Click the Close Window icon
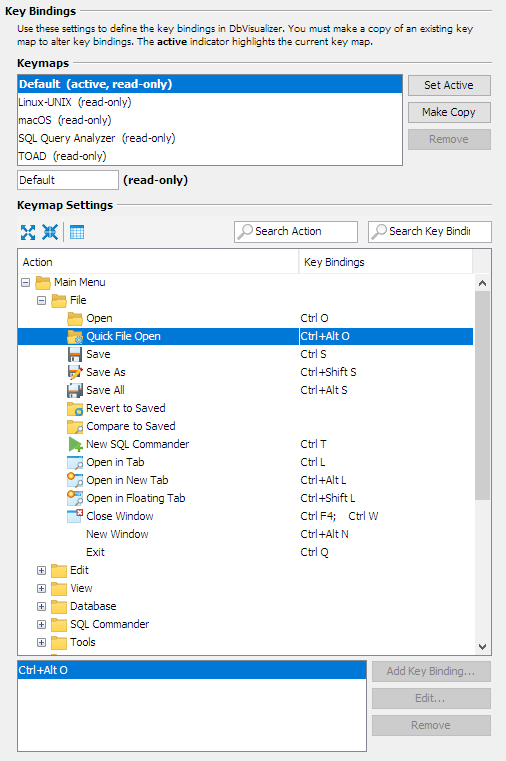The image size is (506, 761). [x=75, y=516]
